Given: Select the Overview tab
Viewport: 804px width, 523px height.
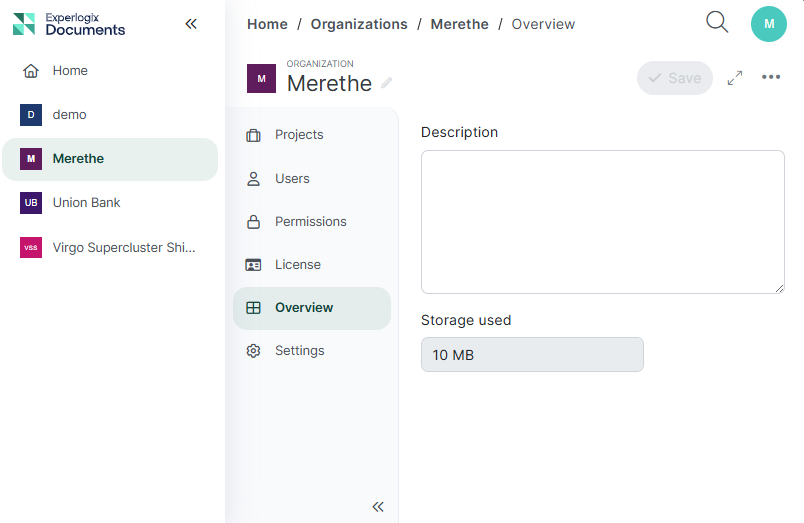Looking at the screenshot, I should click(x=312, y=308).
